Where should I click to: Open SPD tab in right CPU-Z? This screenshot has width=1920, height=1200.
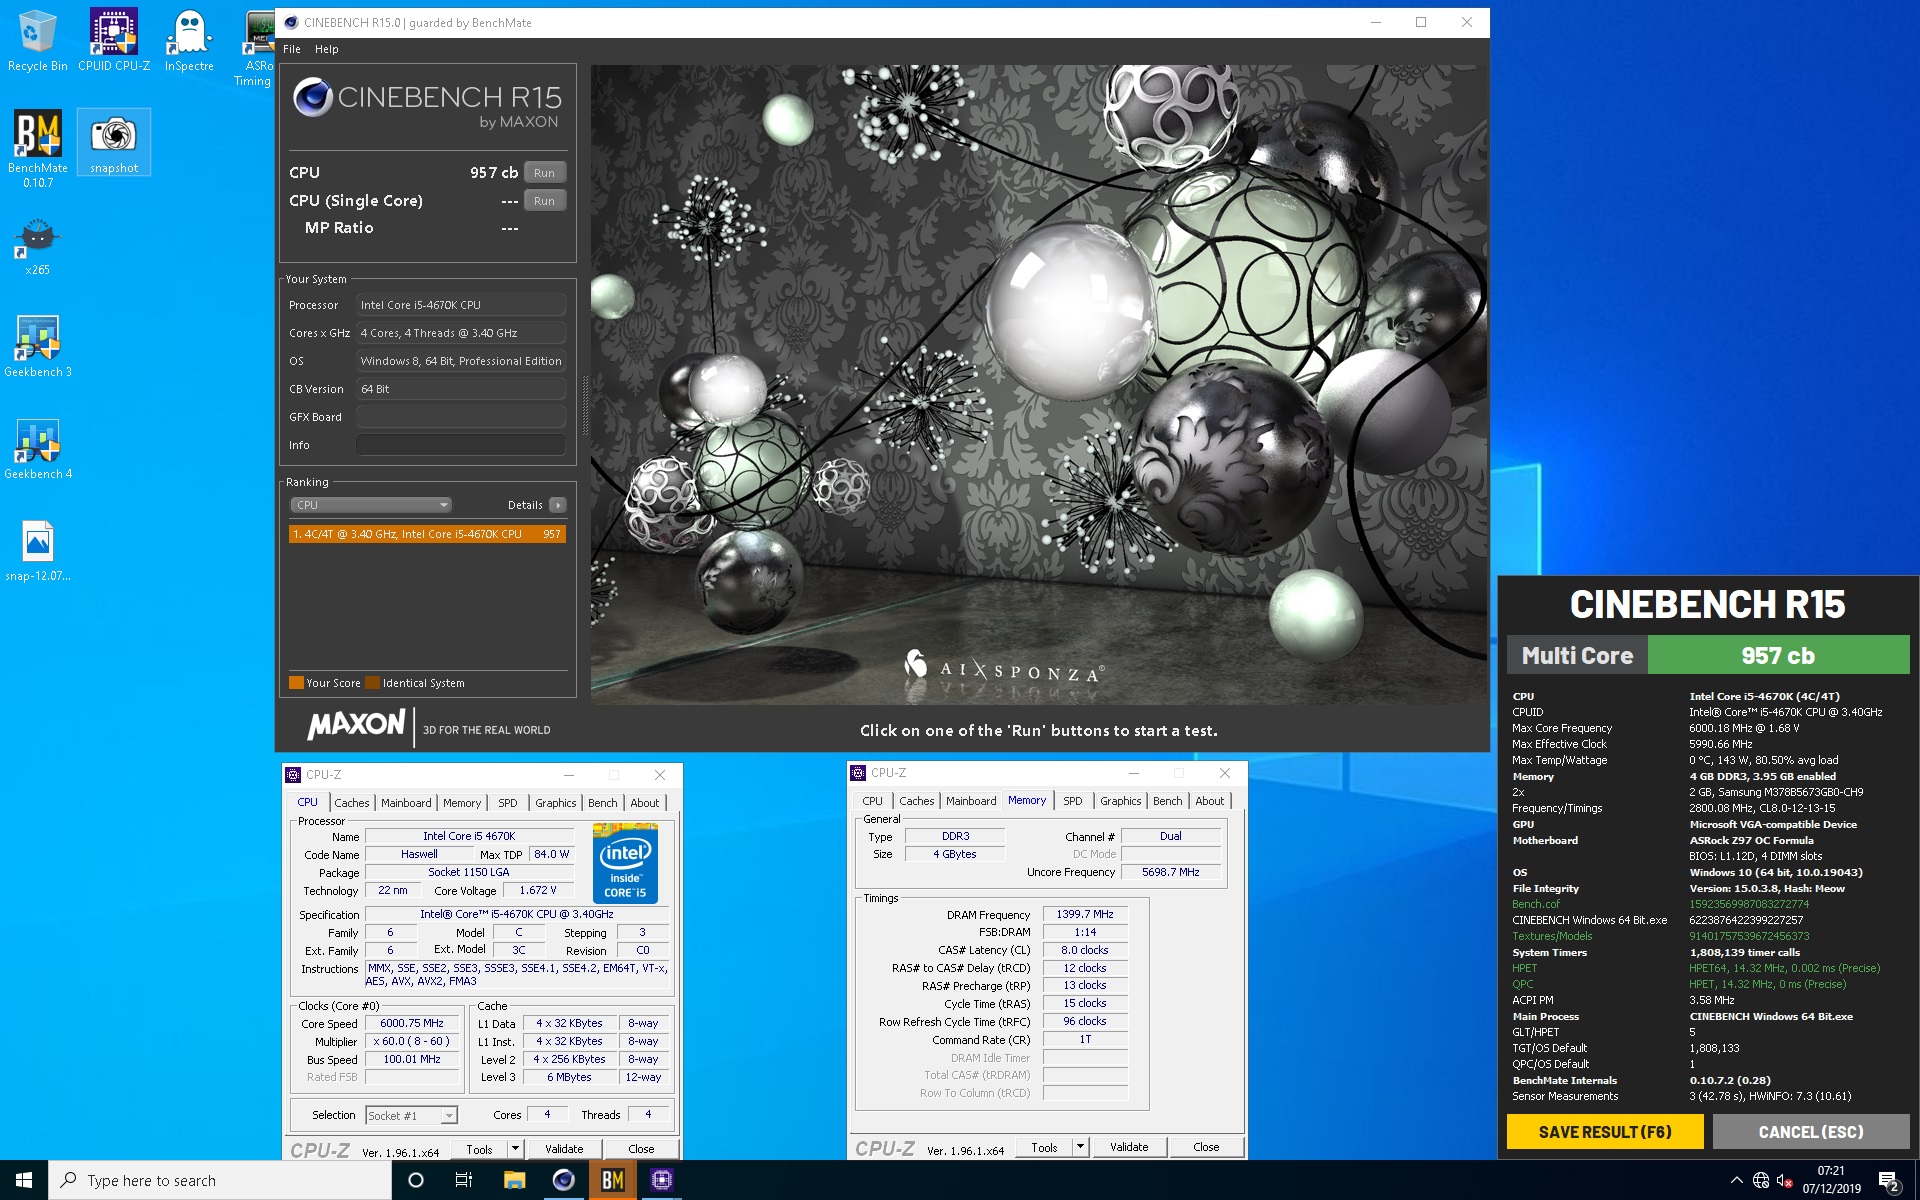1072,801
